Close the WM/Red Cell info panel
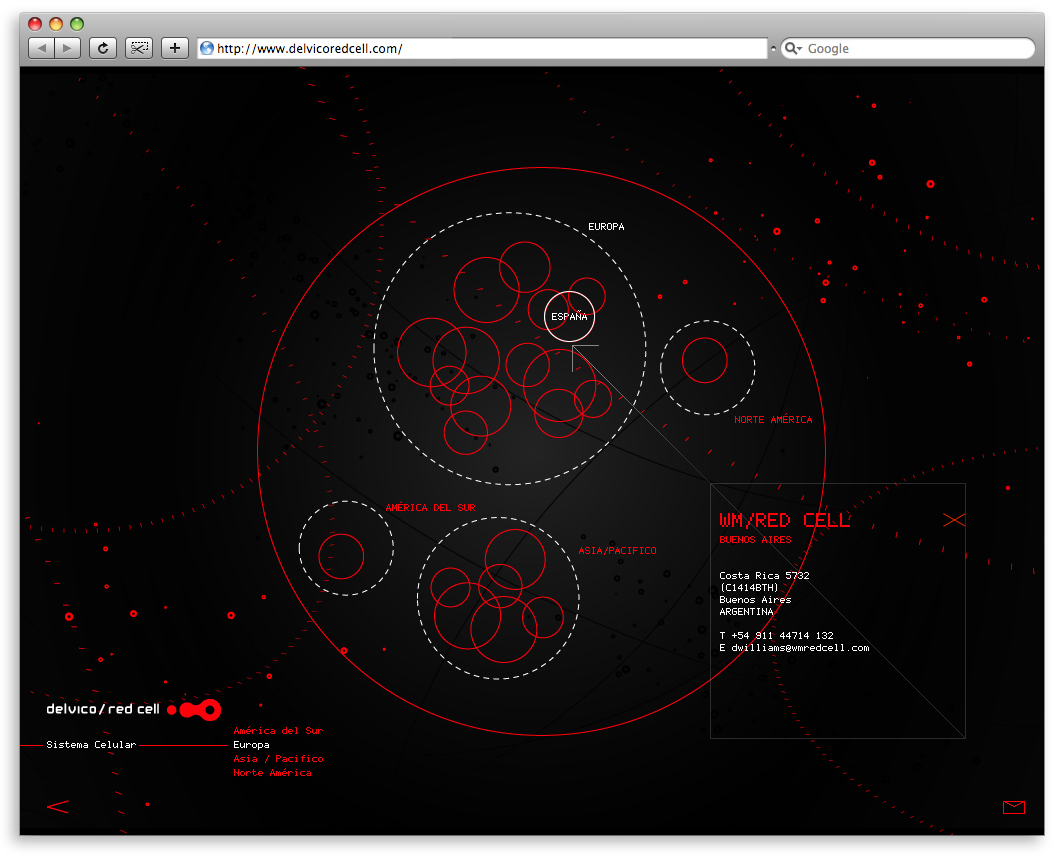This screenshot has height=860, width=1057. point(954,520)
